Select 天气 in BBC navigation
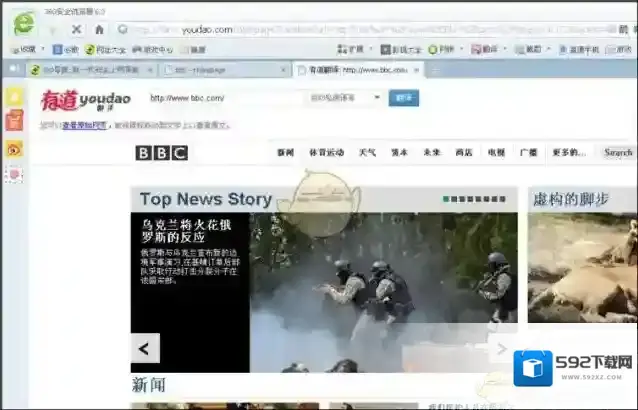This screenshot has height=410, width=638. pos(367,153)
